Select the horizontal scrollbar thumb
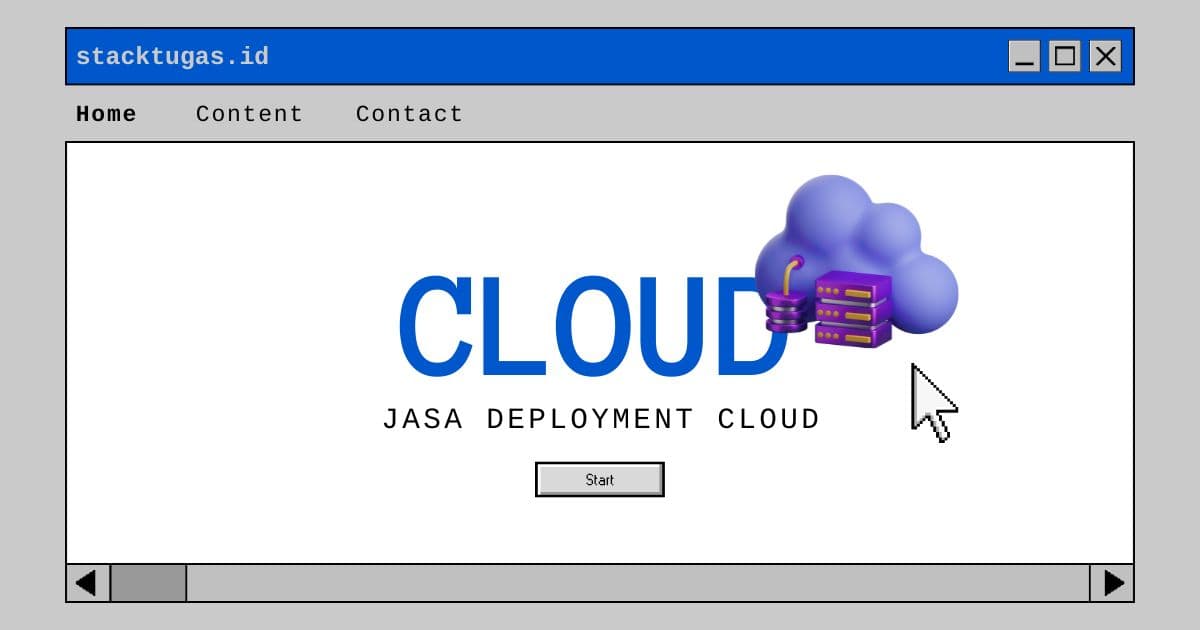The image size is (1200, 630). point(148,583)
